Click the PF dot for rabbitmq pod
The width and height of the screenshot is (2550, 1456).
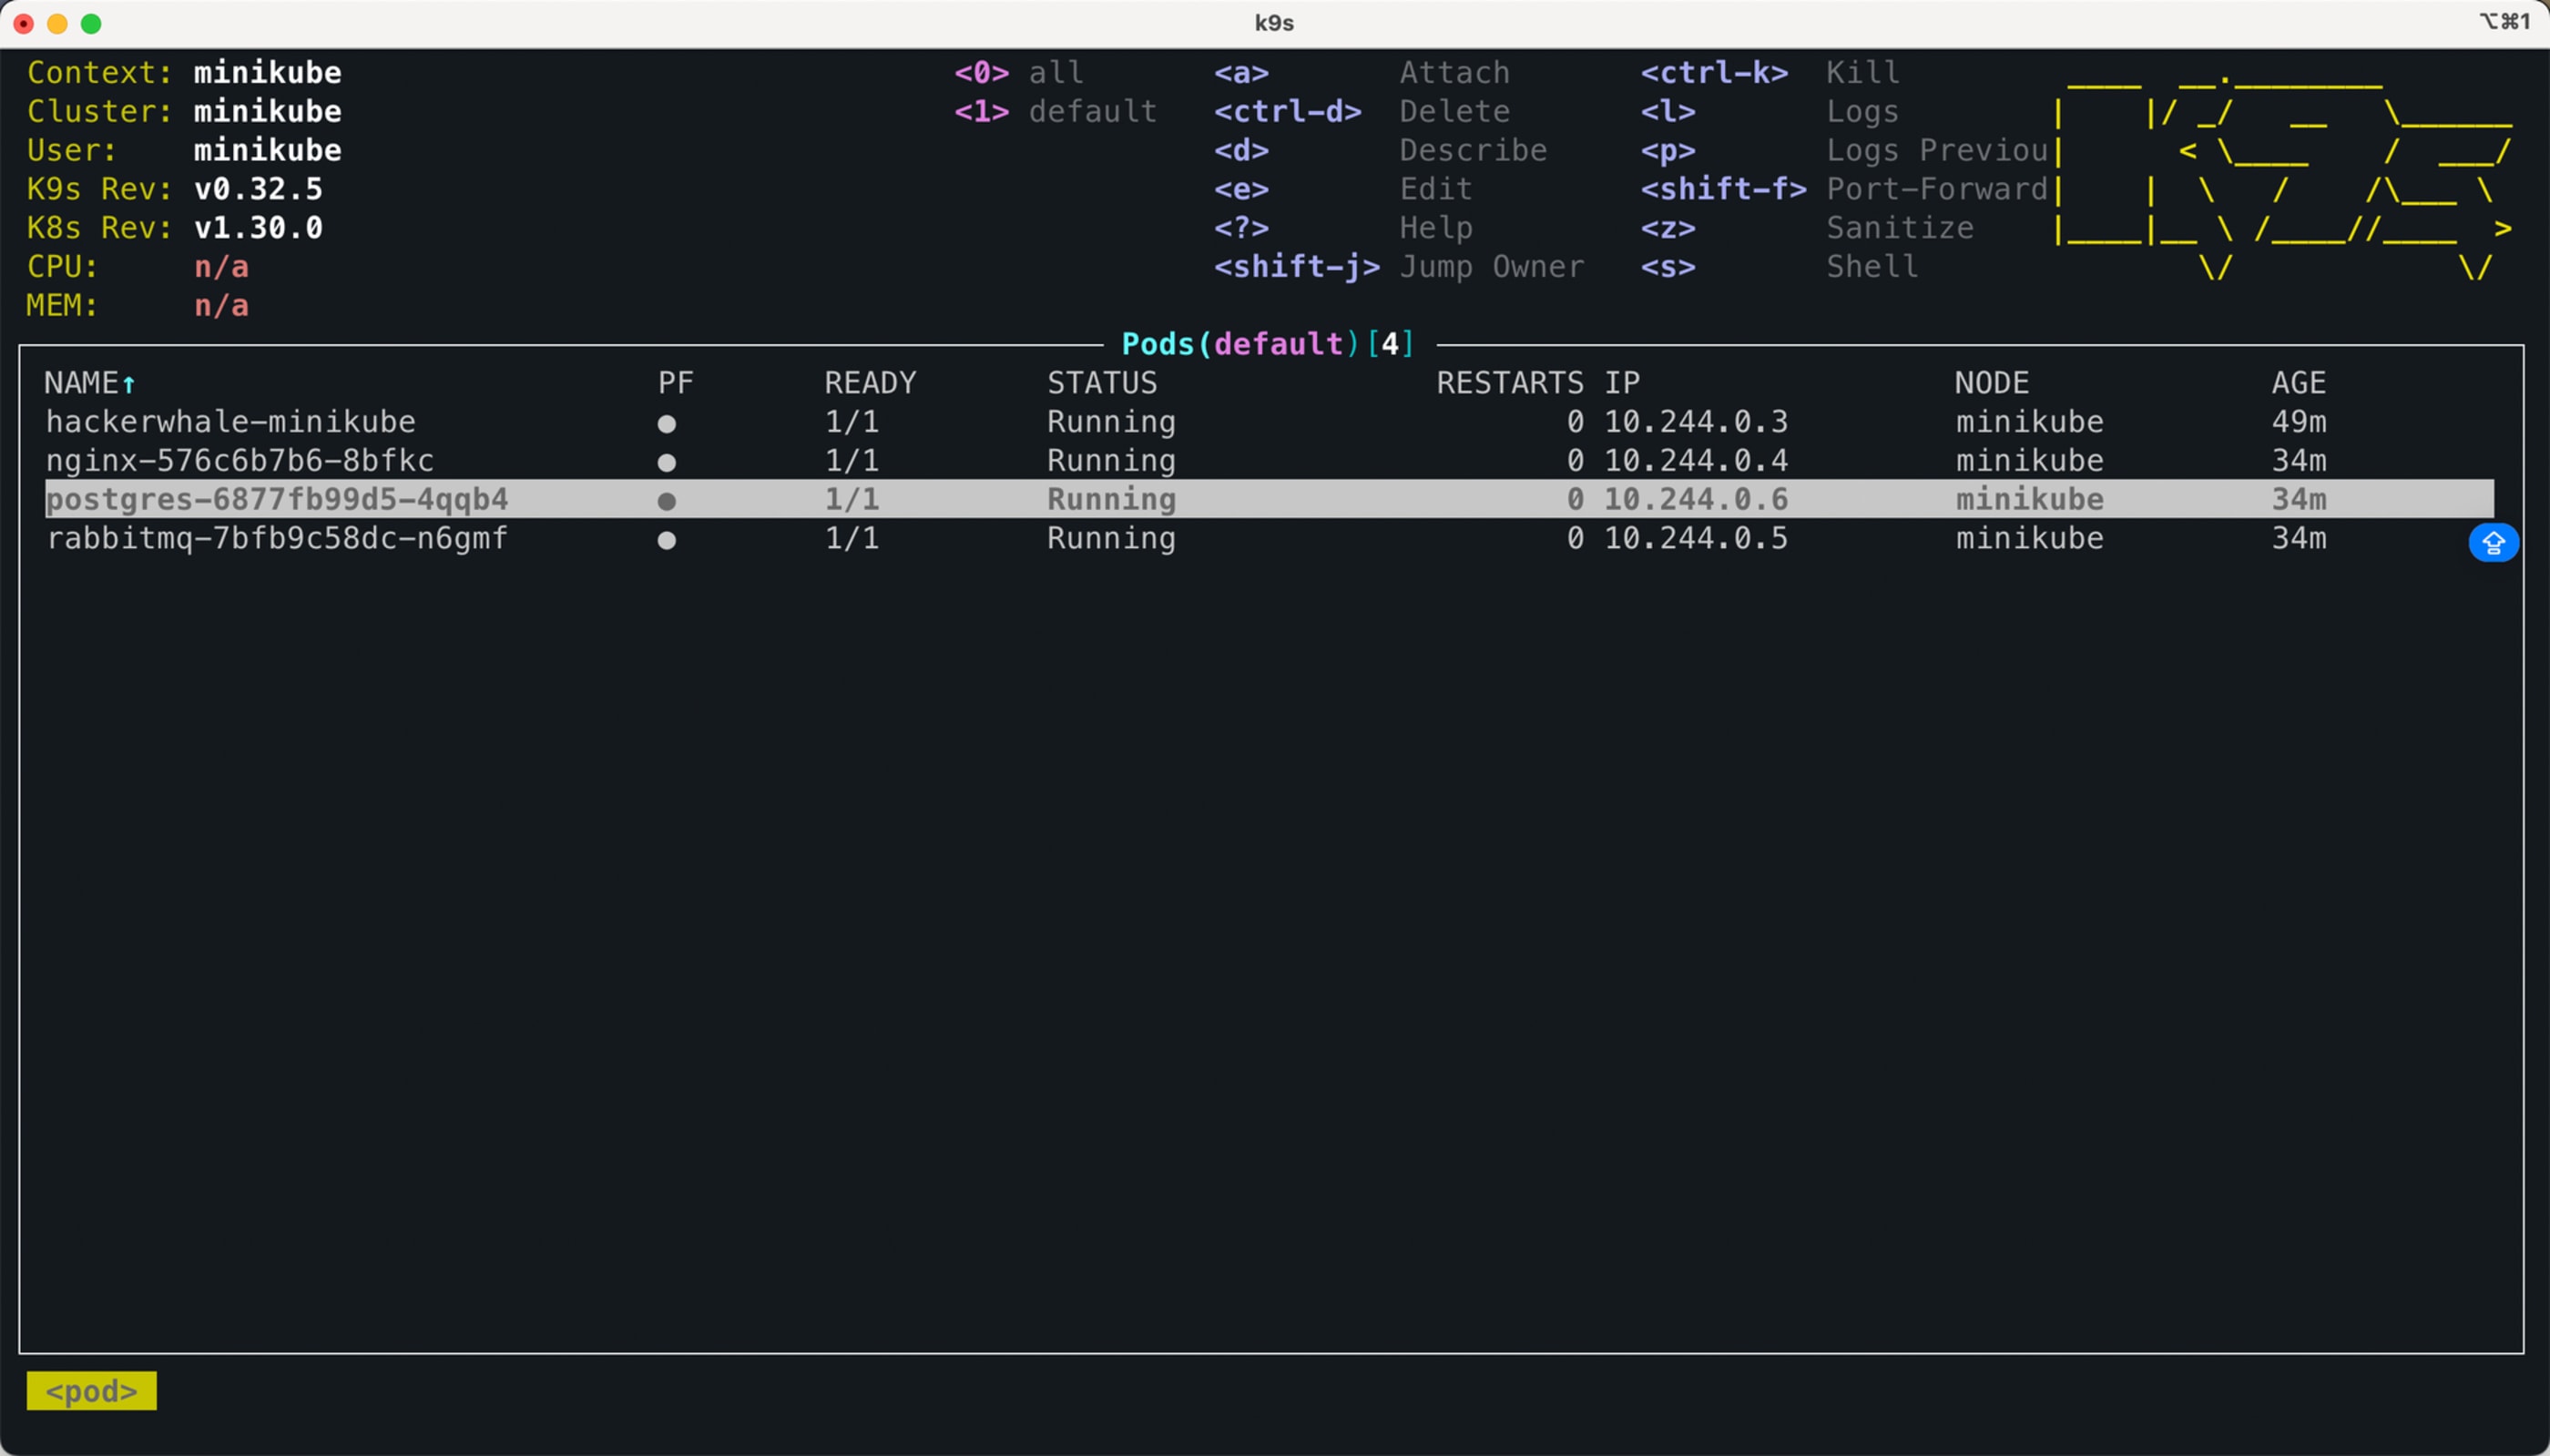click(667, 541)
